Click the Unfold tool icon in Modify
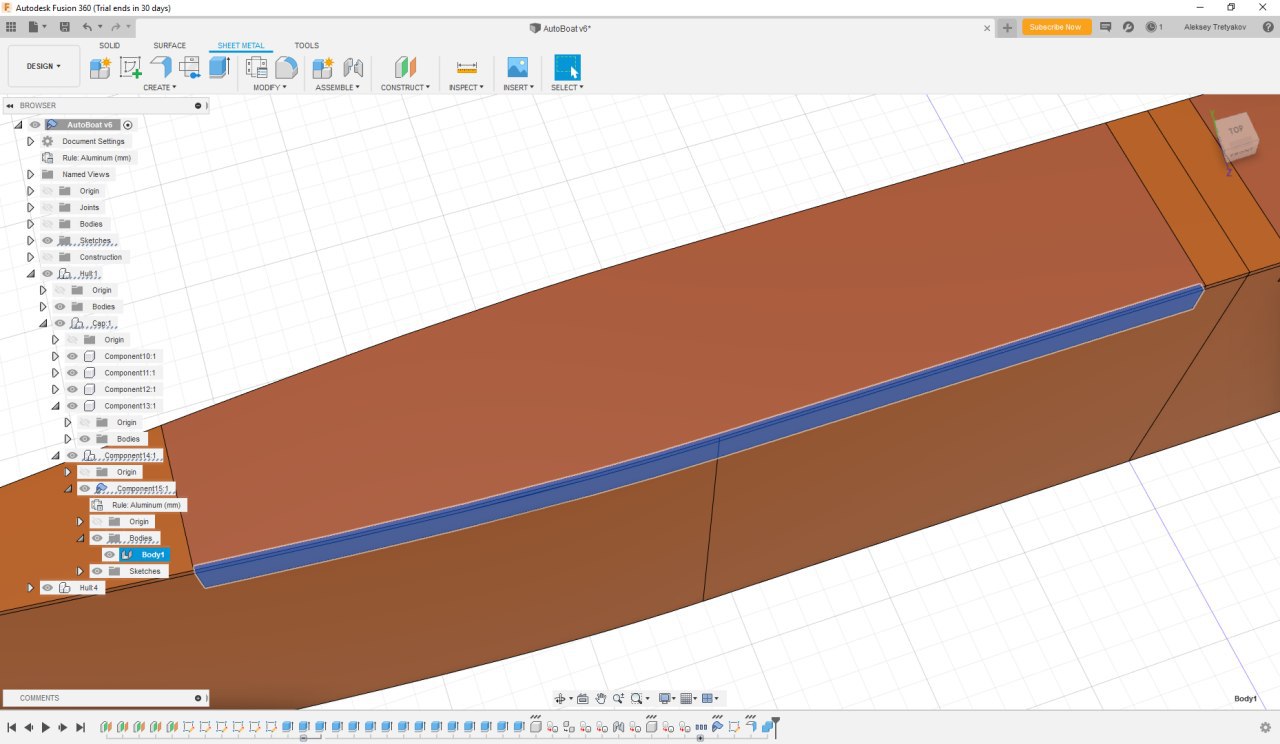 pos(287,68)
